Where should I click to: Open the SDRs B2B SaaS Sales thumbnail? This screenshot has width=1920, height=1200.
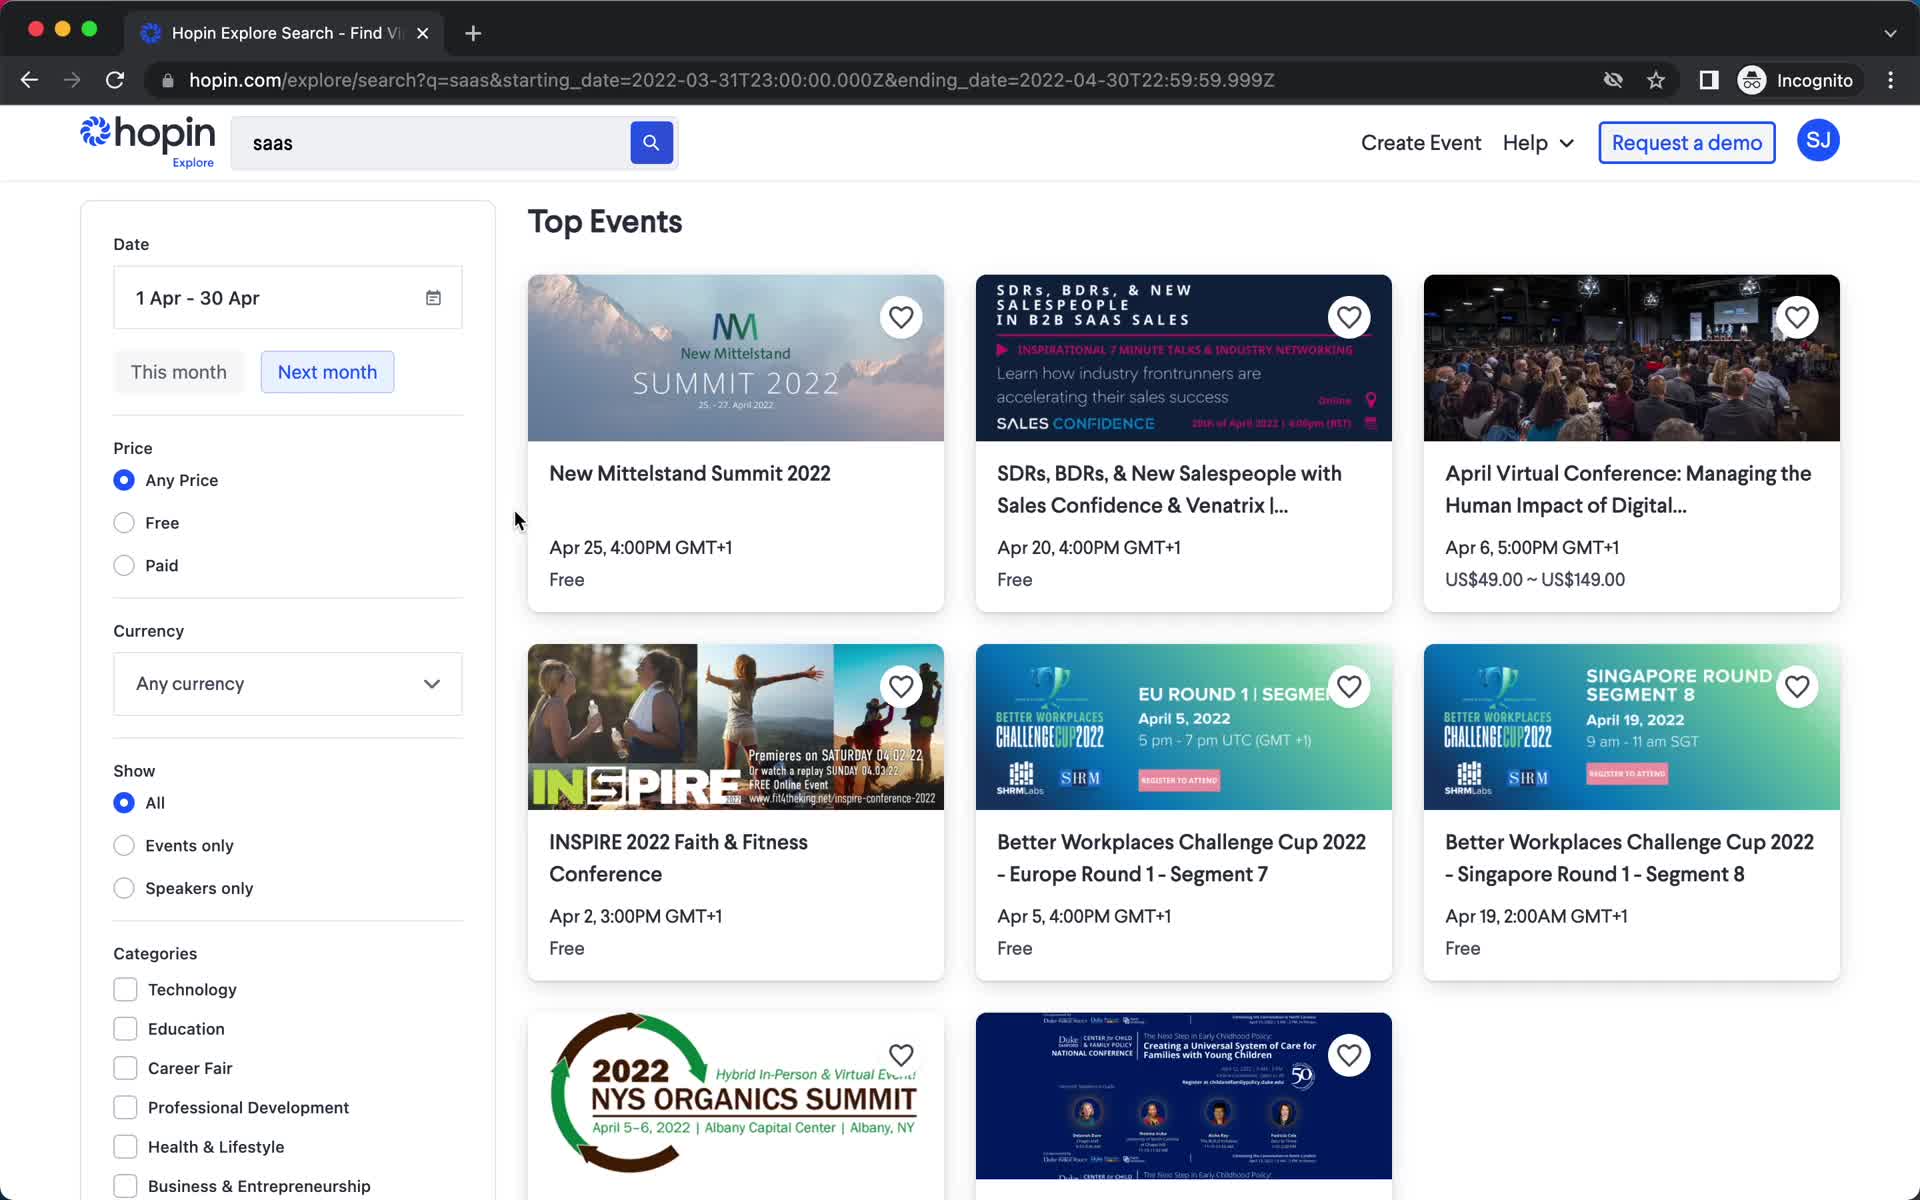click(1183, 358)
